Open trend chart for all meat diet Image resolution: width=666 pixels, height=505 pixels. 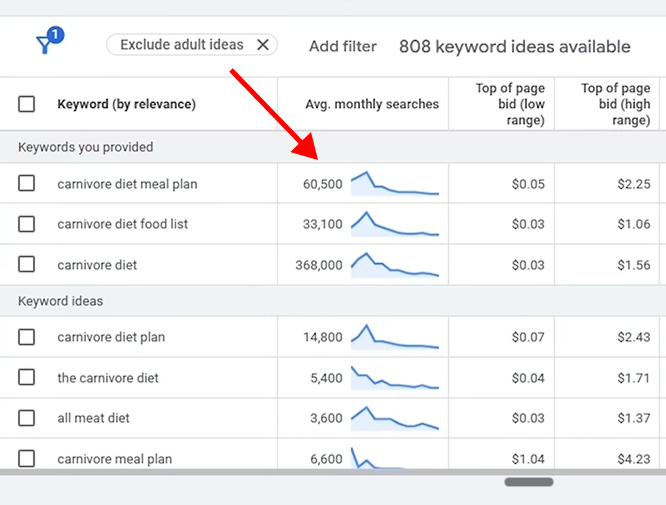[395, 418]
